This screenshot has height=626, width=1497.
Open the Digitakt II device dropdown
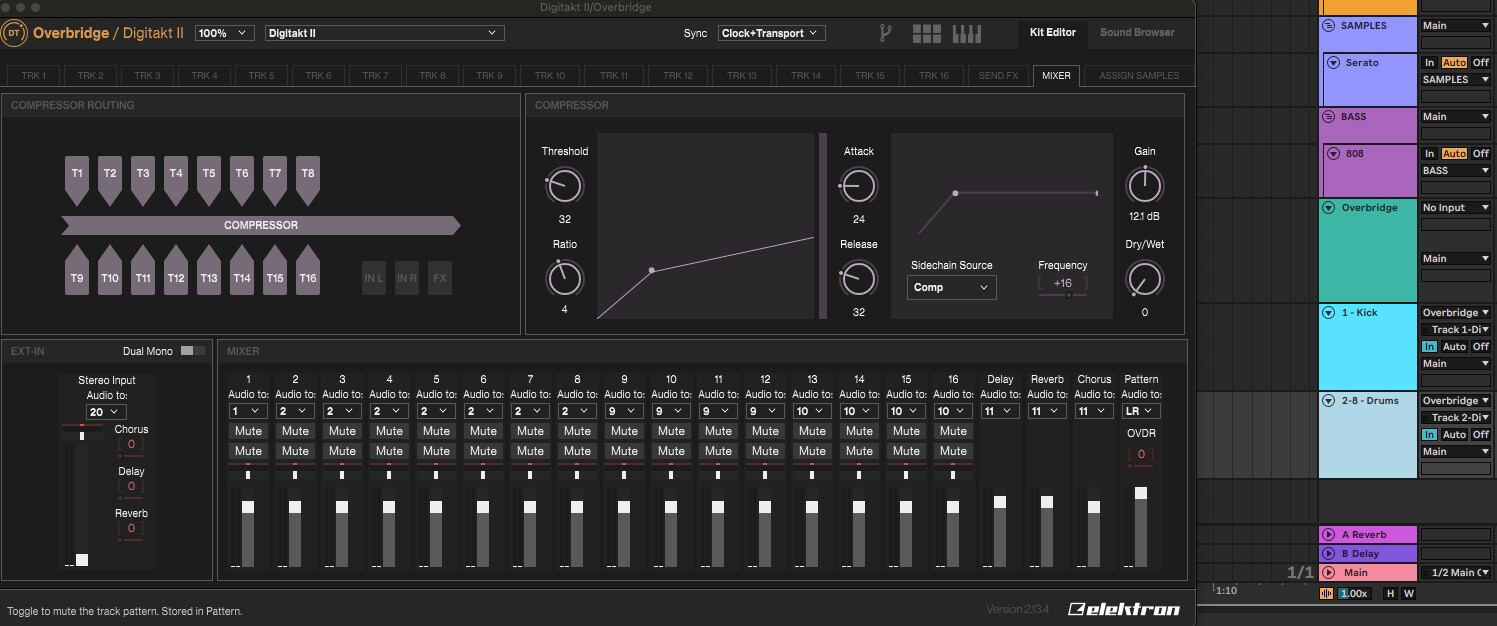point(385,33)
